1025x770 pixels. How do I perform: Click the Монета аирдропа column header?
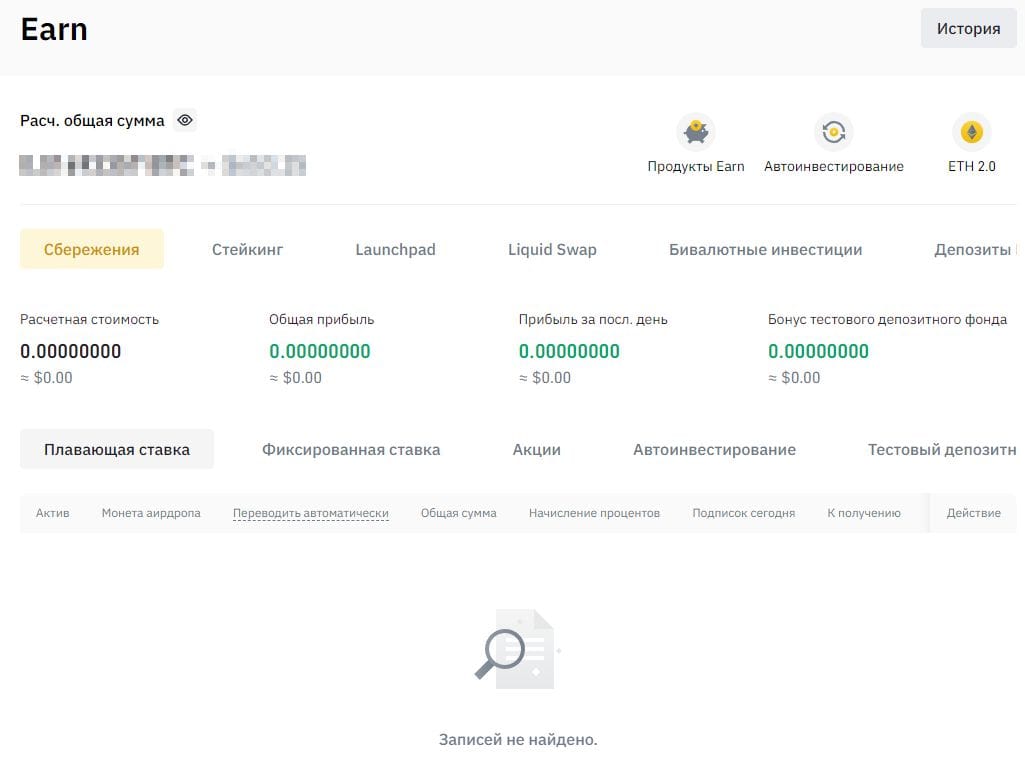151,513
